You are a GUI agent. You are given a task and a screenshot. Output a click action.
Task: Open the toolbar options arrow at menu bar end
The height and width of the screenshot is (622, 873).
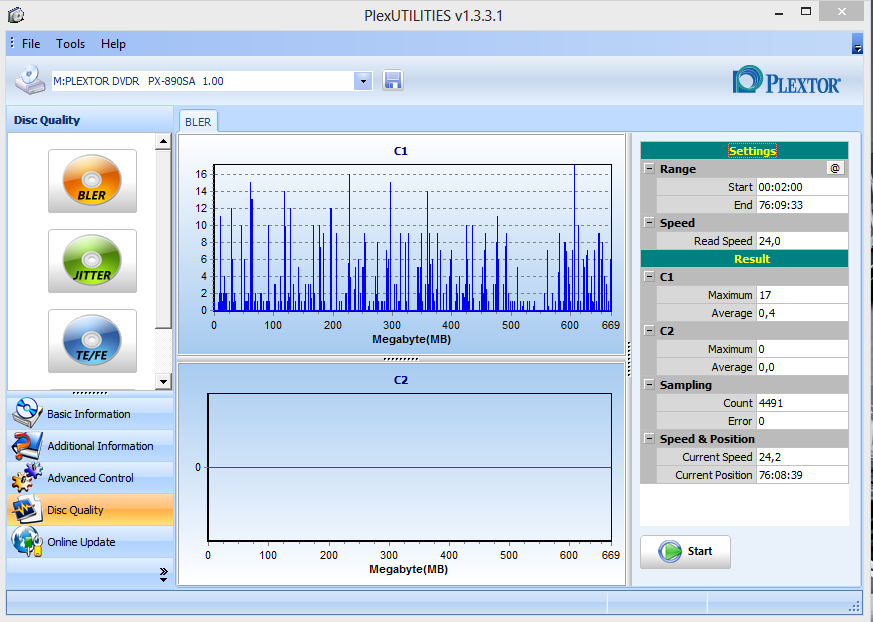point(857,45)
